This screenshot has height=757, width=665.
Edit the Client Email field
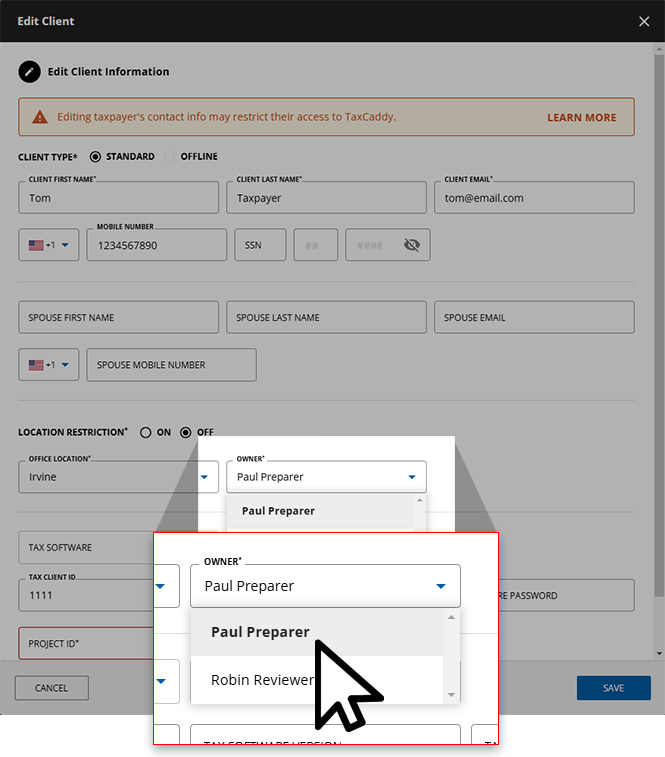coord(534,197)
